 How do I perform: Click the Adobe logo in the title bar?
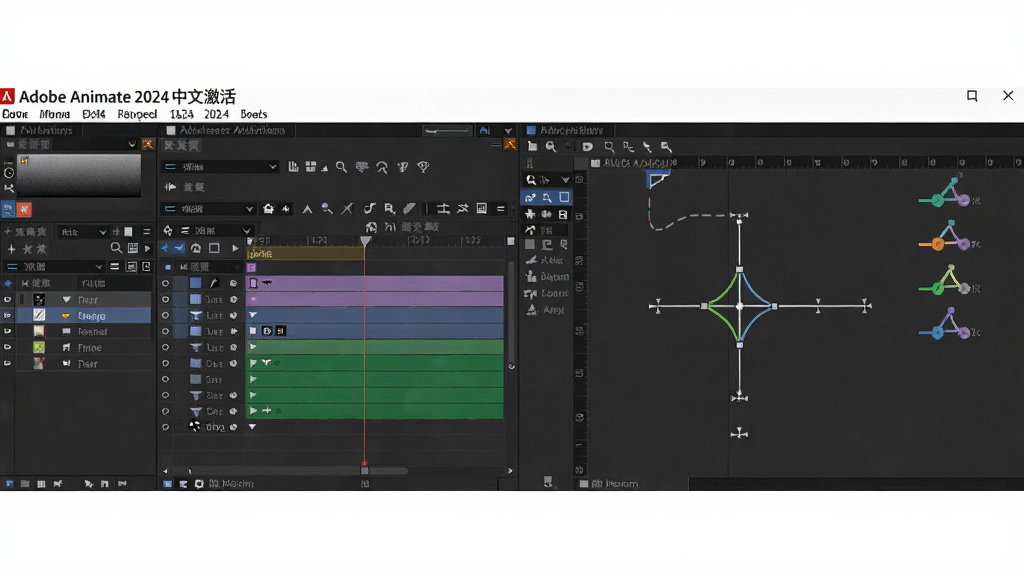click(7, 97)
